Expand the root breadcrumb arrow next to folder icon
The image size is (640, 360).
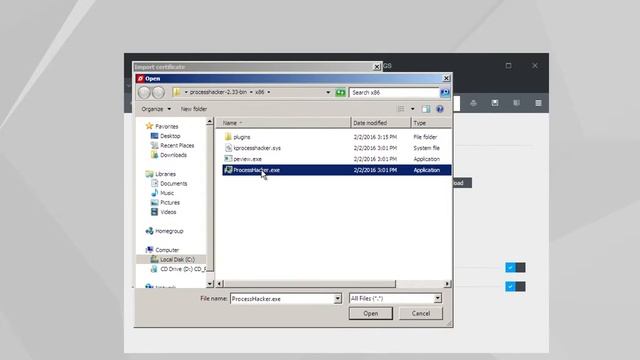186,93
